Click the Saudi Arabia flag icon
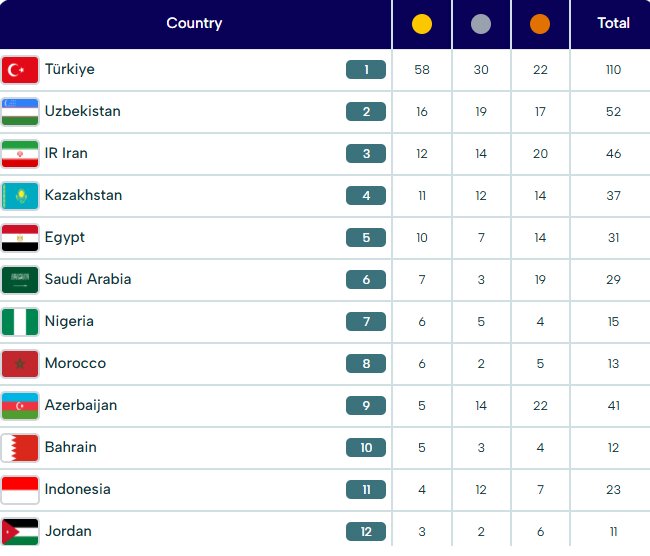The height and width of the screenshot is (556, 650). 20,280
